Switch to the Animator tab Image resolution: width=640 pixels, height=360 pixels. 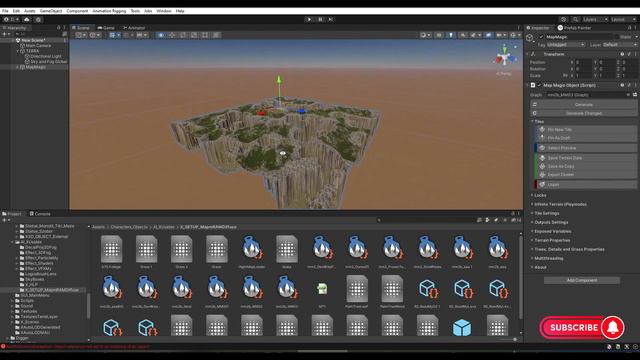pyautogui.click(x=134, y=28)
